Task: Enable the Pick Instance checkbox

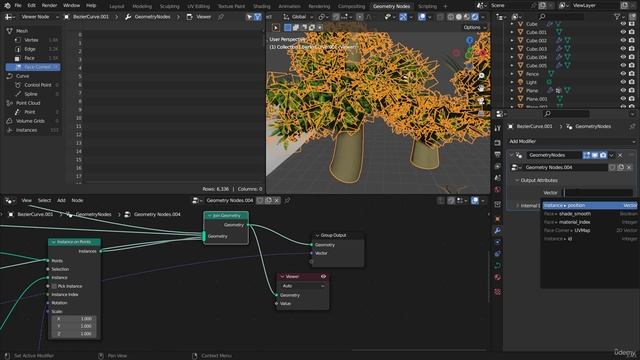Action: coord(54,286)
